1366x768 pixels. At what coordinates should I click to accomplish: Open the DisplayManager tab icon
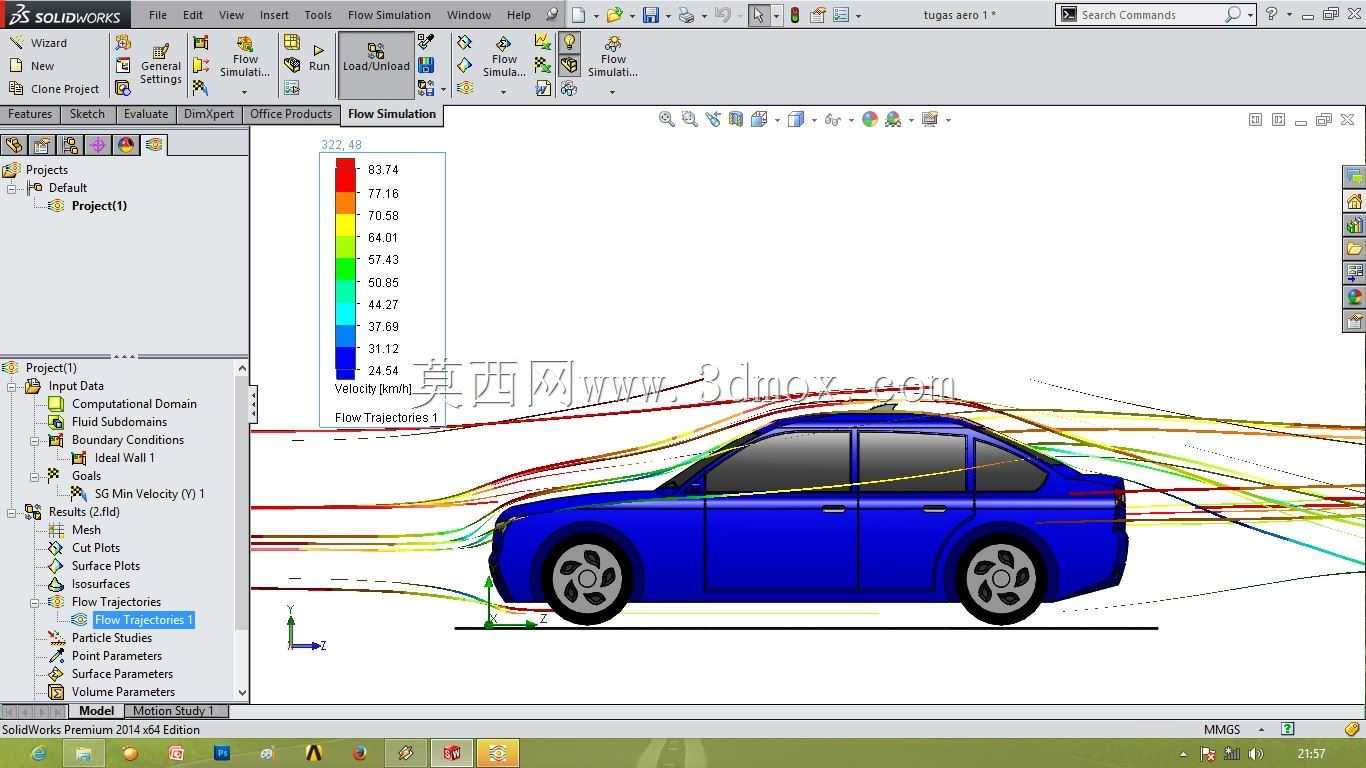pos(126,145)
